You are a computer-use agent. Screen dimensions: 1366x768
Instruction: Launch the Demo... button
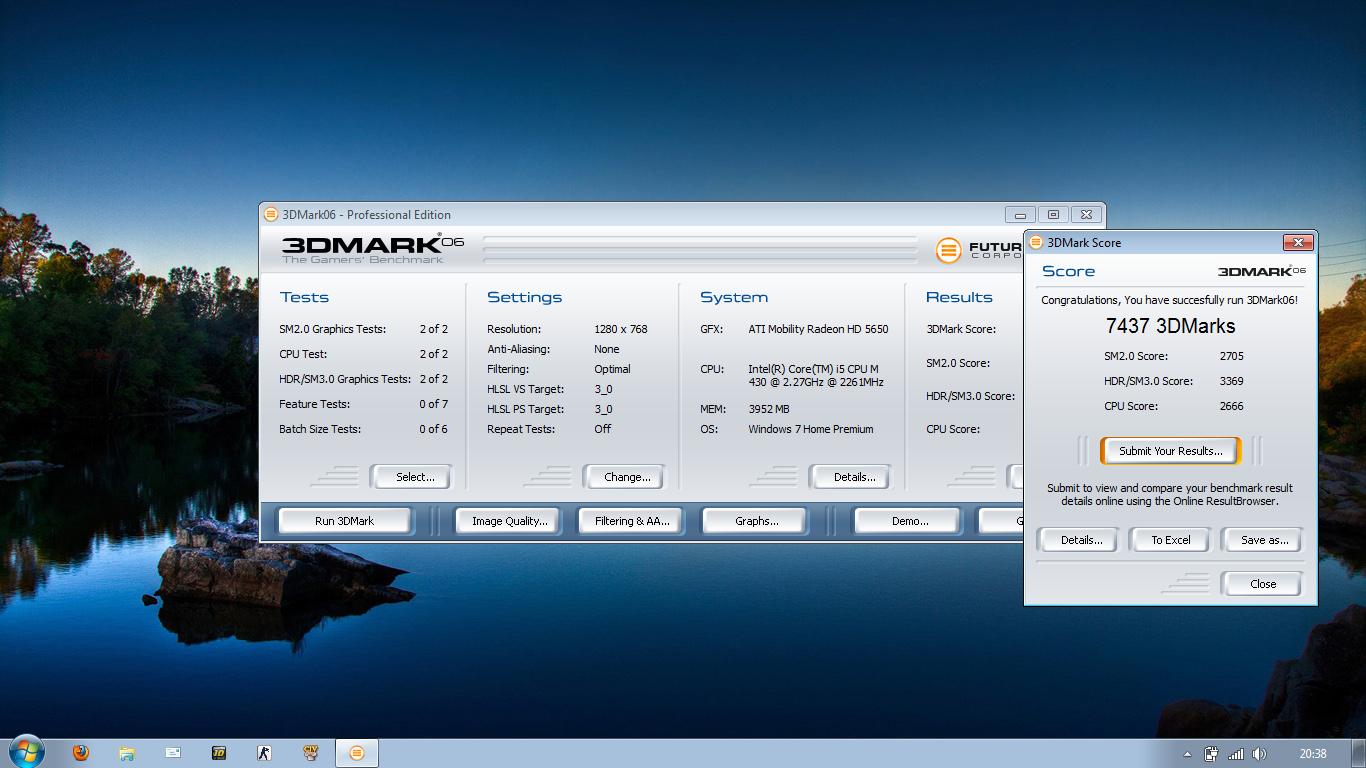pyautogui.click(x=907, y=521)
